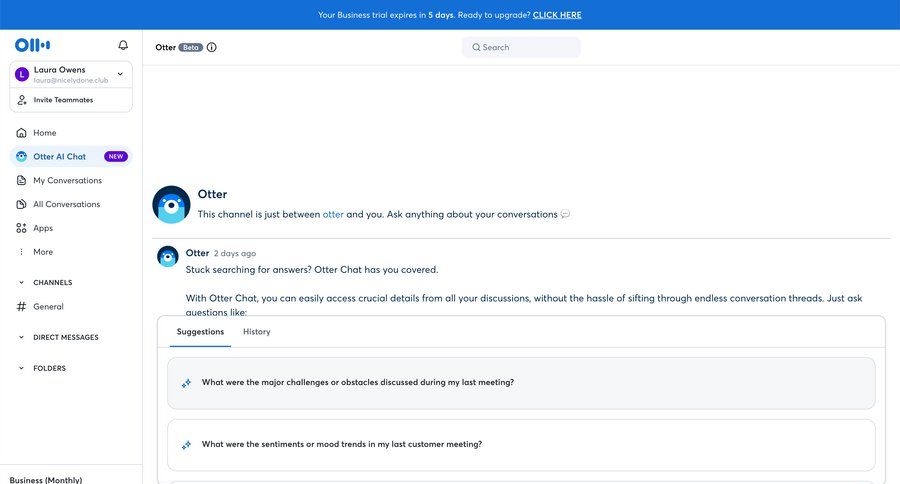
Task: Open the notifications bell
Action: coord(123,45)
